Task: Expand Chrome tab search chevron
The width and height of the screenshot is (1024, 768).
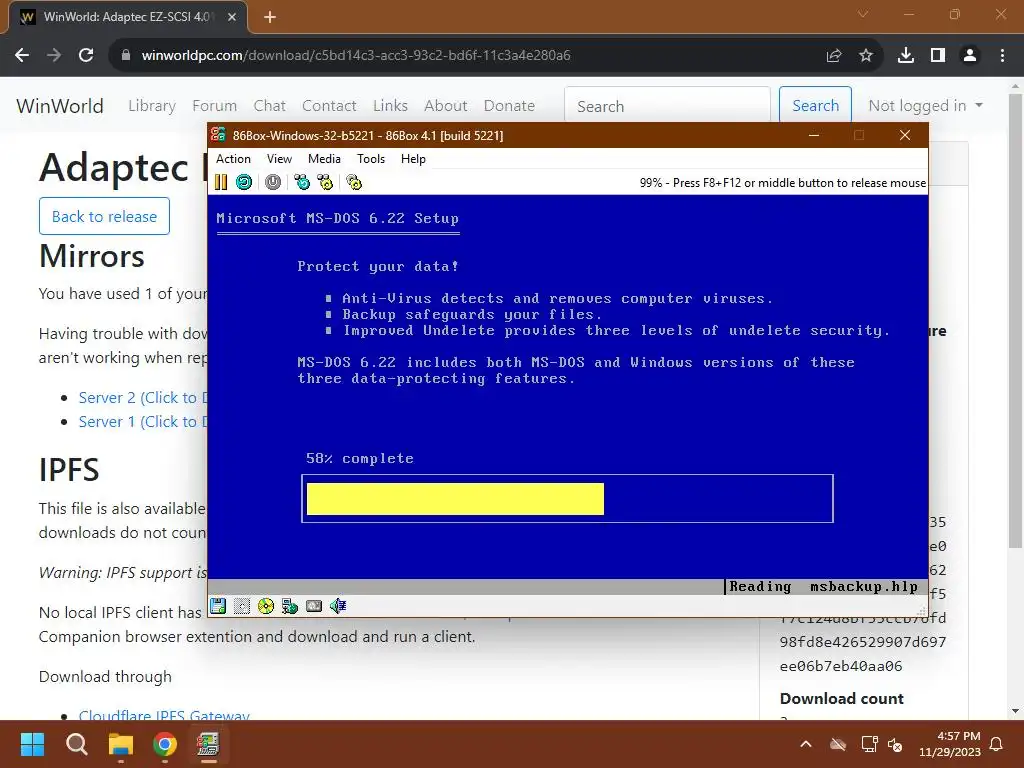Action: click(863, 14)
